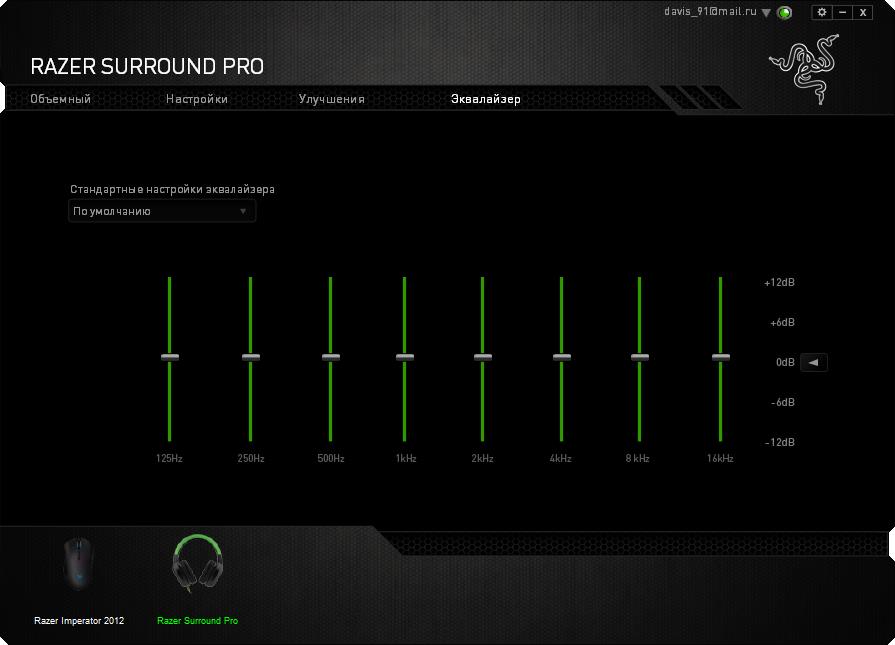The width and height of the screenshot is (895, 645).
Task: Click the 16kHz slider handle
Action: coord(720,357)
